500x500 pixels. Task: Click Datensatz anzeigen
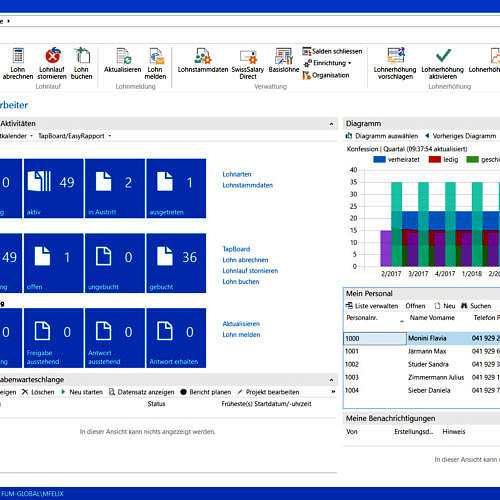(142, 392)
